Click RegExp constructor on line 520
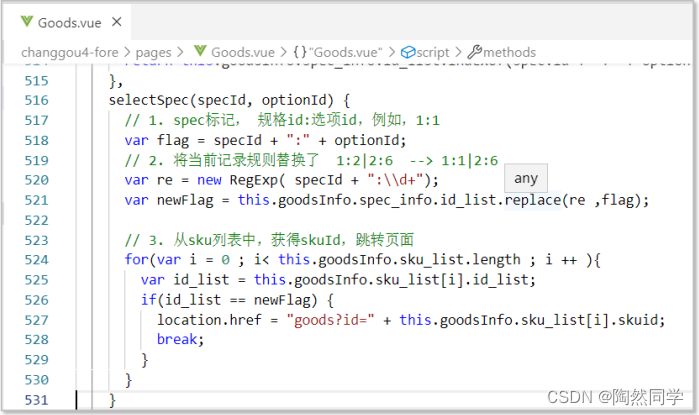This screenshot has width=699, height=415. [x=254, y=181]
